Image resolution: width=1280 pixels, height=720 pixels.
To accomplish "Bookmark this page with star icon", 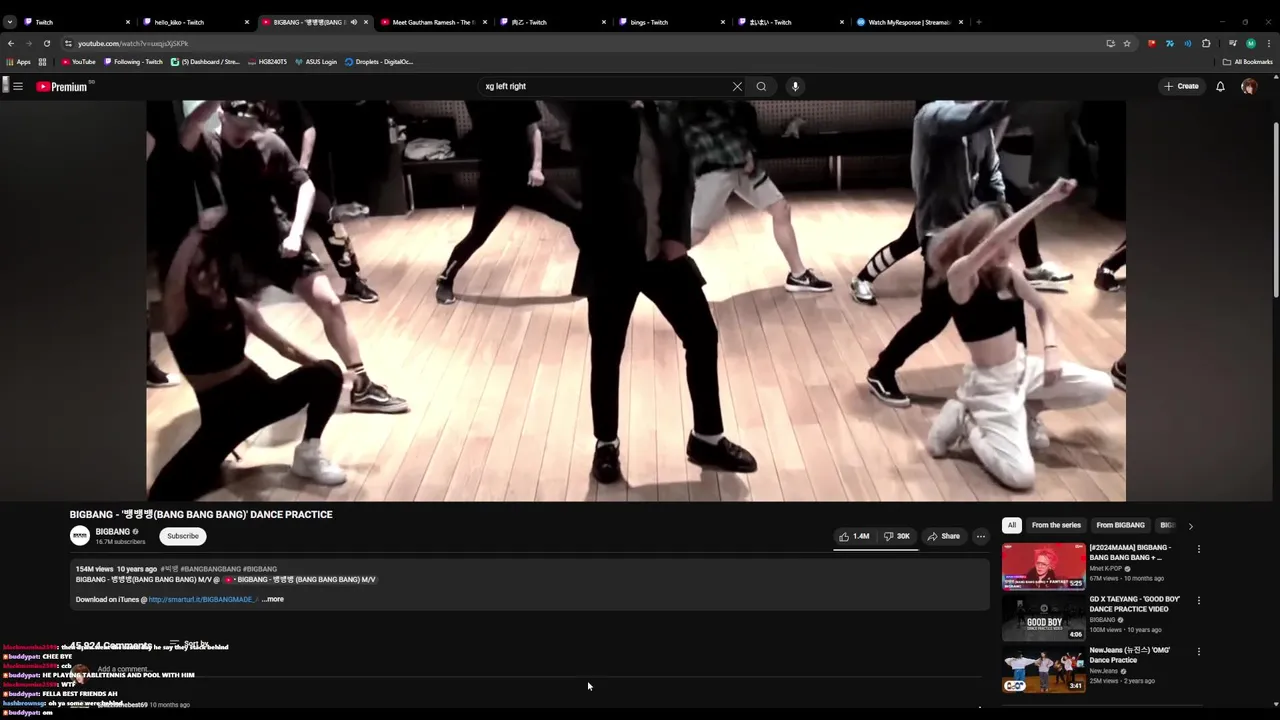I will click(1127, 43).
